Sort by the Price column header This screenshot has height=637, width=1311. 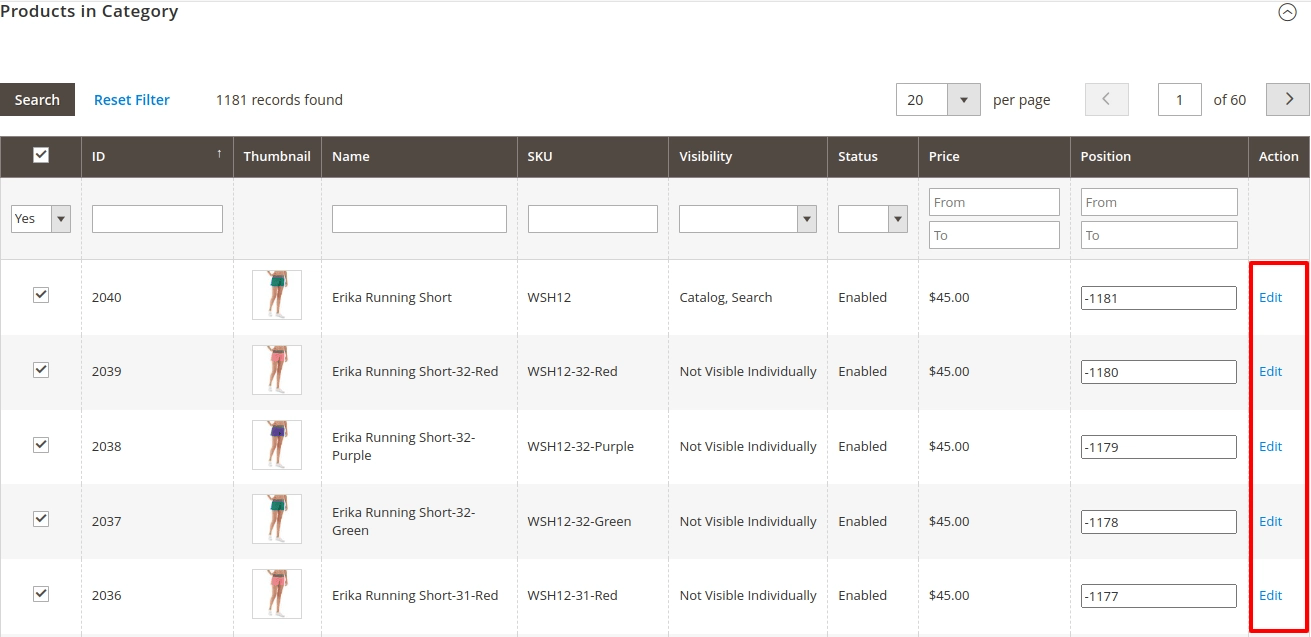pos(994,157)
